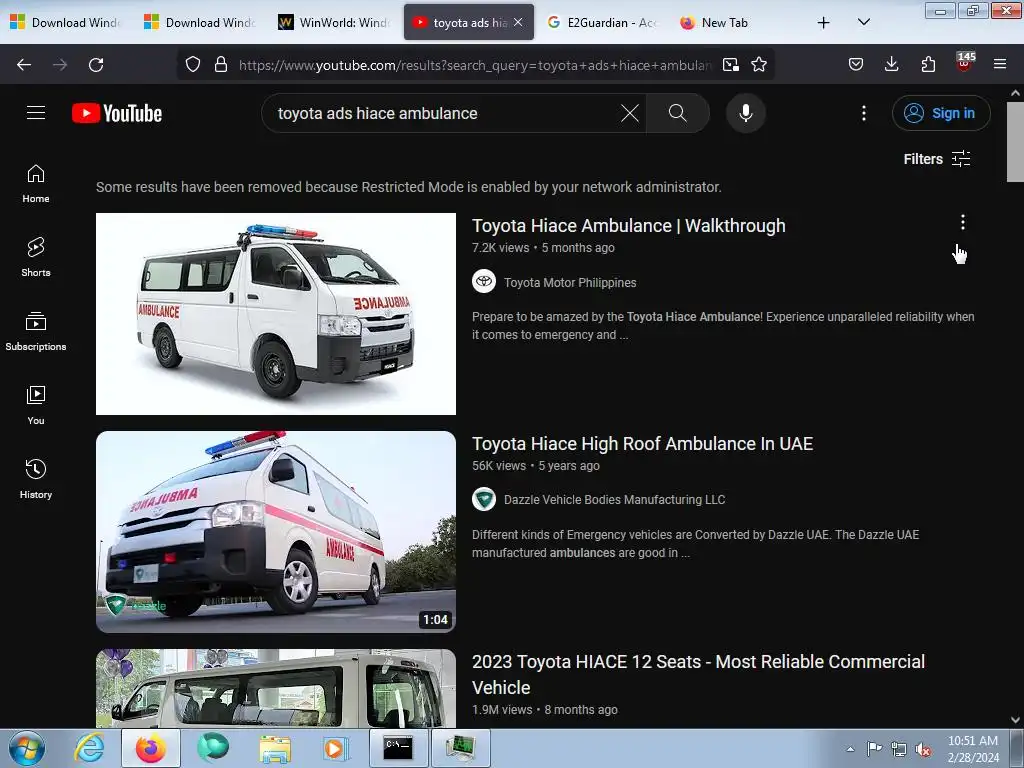Open Toyota Hiace Ambulance Walkthrough title
The image size is (1024, 768).
(x=628, y=226)
